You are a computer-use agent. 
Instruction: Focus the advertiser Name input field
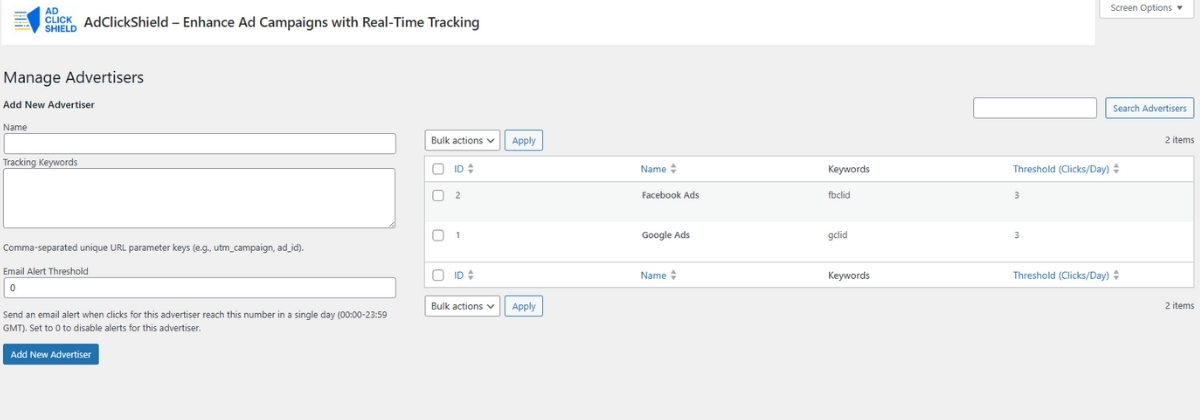coord(200,144)
